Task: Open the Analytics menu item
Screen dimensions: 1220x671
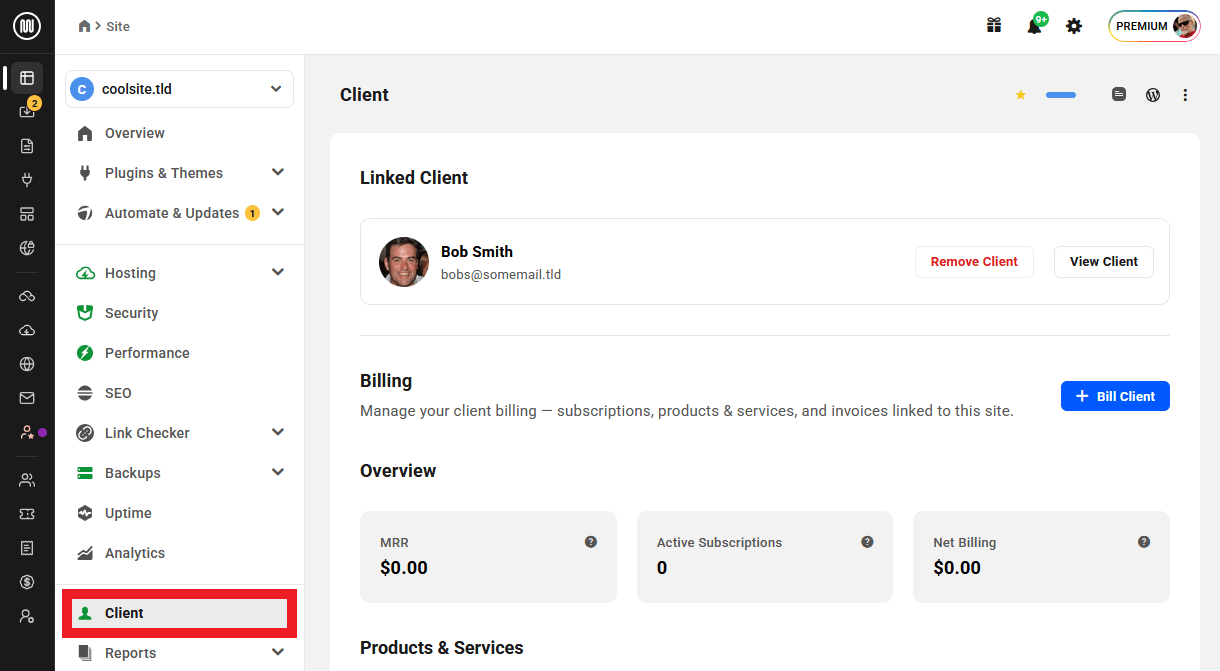Action: (179, 553)
